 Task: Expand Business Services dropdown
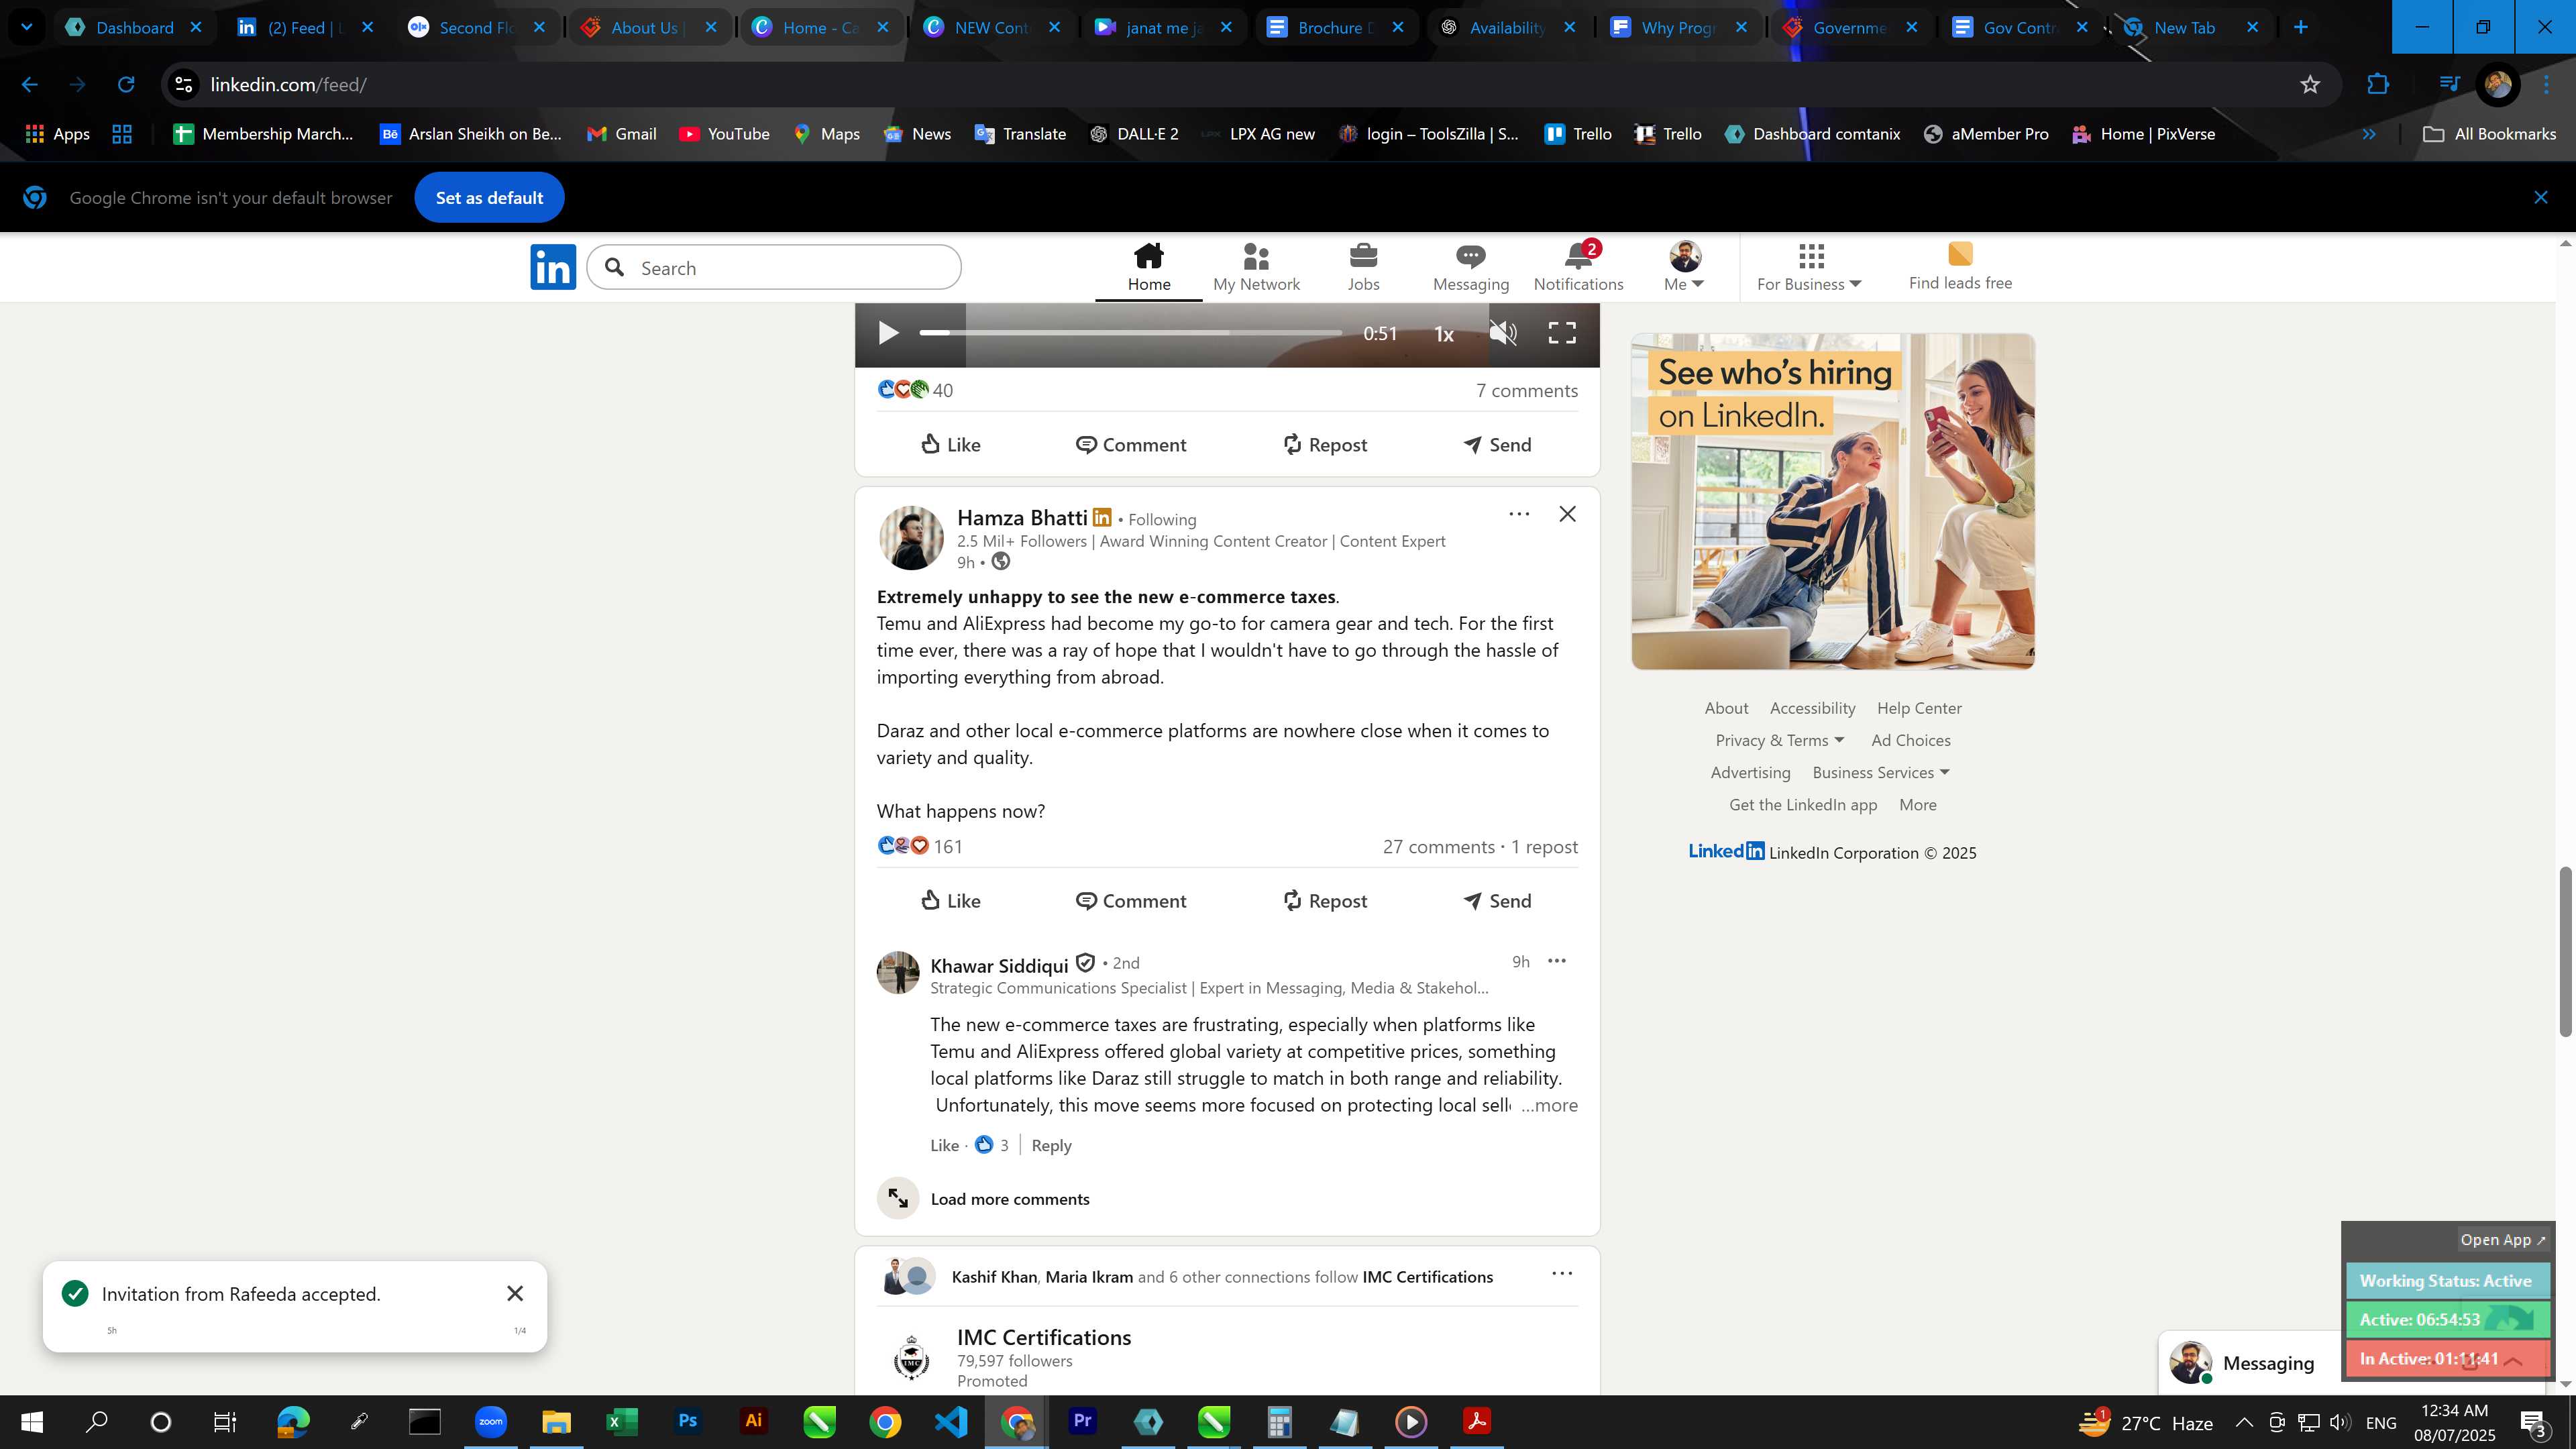(1880, 773)
